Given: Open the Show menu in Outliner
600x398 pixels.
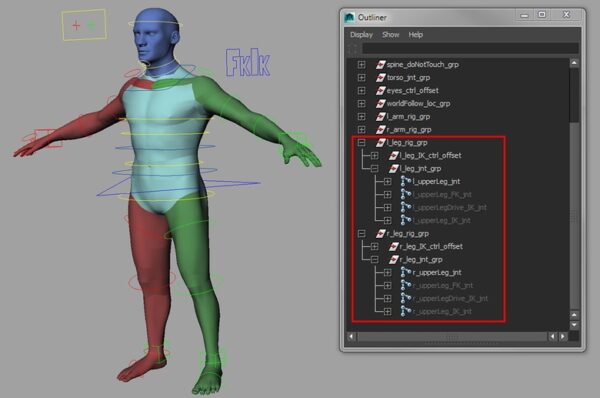Looking at the screenshot, I should (390, 35).
